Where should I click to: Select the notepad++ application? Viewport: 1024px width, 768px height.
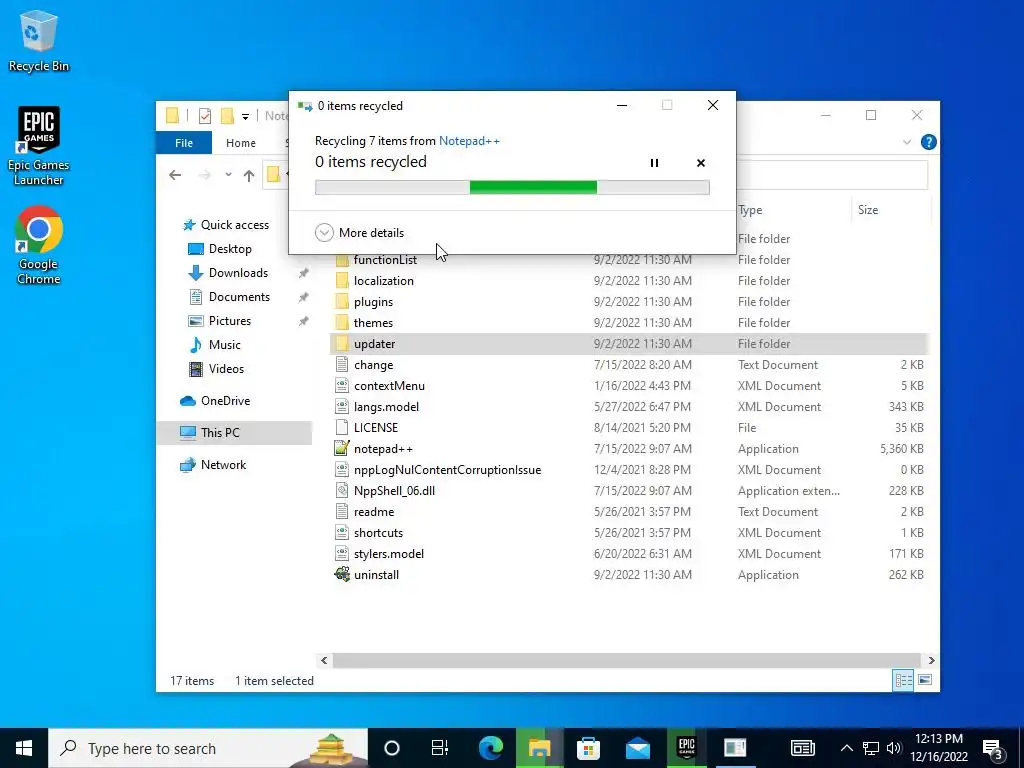point(383,449)
